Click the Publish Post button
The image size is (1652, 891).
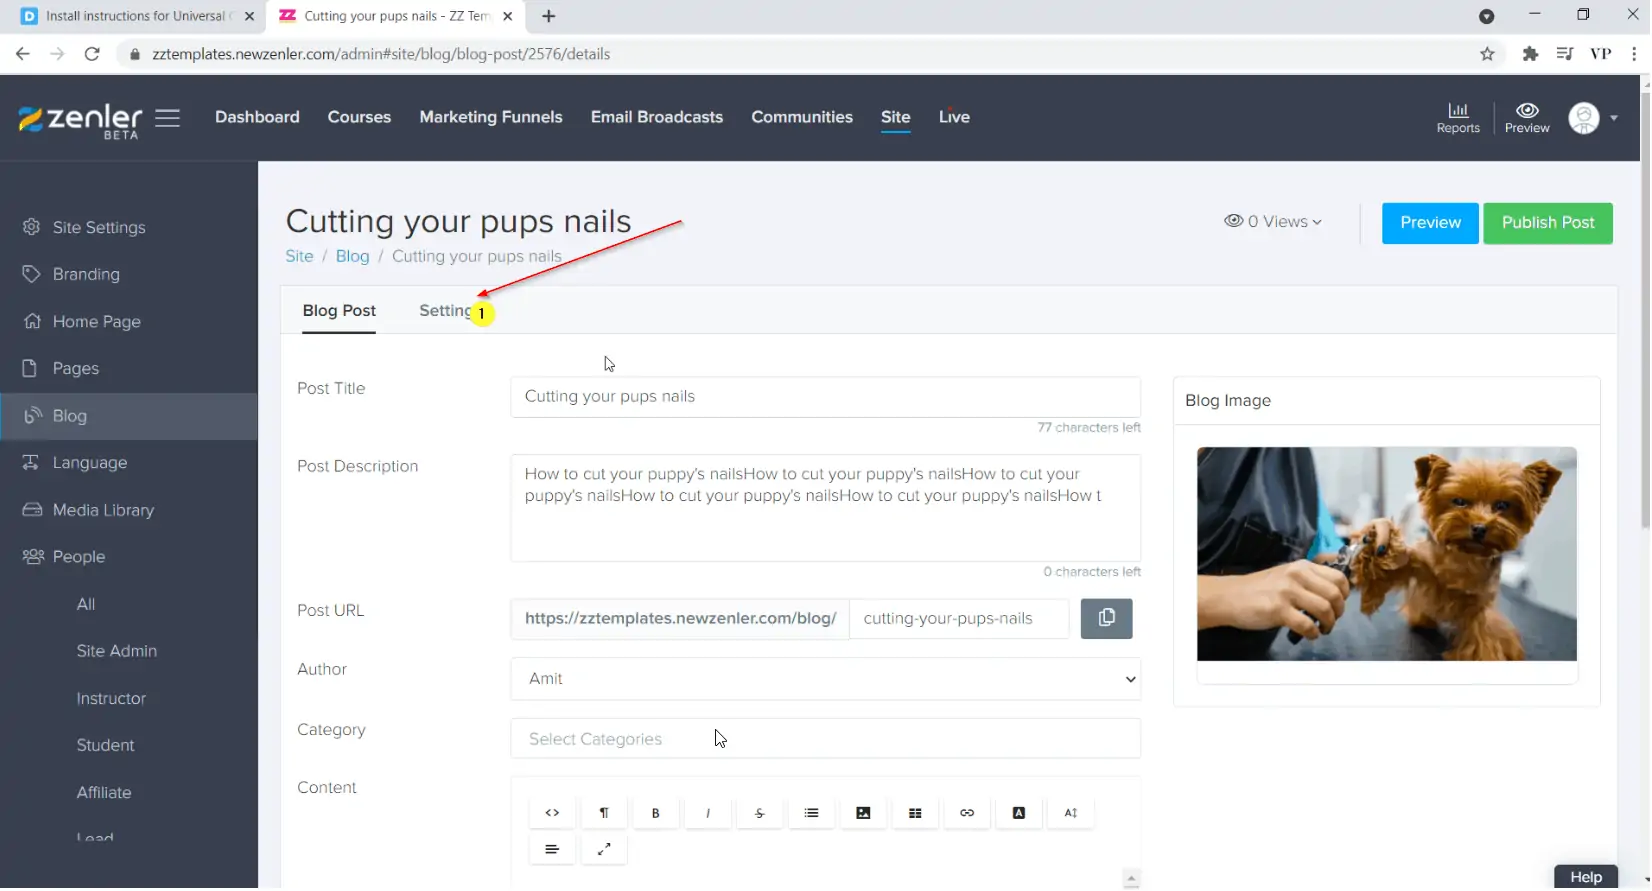pyautogui.click(x=1549, y=223)
